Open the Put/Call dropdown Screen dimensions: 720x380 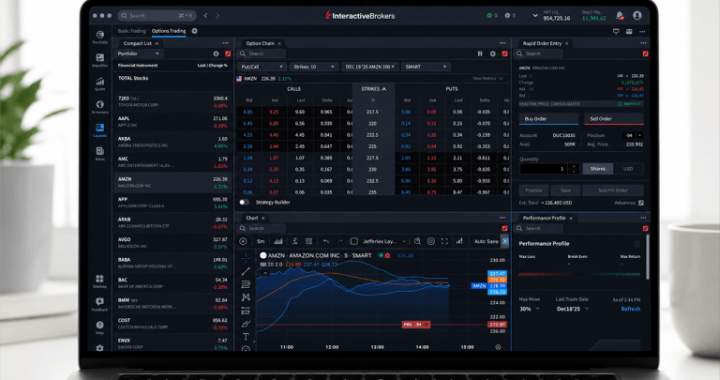click(262, 67)
